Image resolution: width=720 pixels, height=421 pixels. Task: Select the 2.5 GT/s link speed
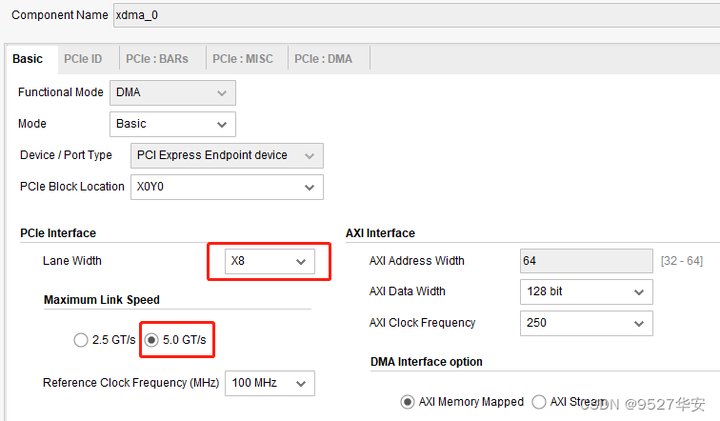[x=81, y=340]
